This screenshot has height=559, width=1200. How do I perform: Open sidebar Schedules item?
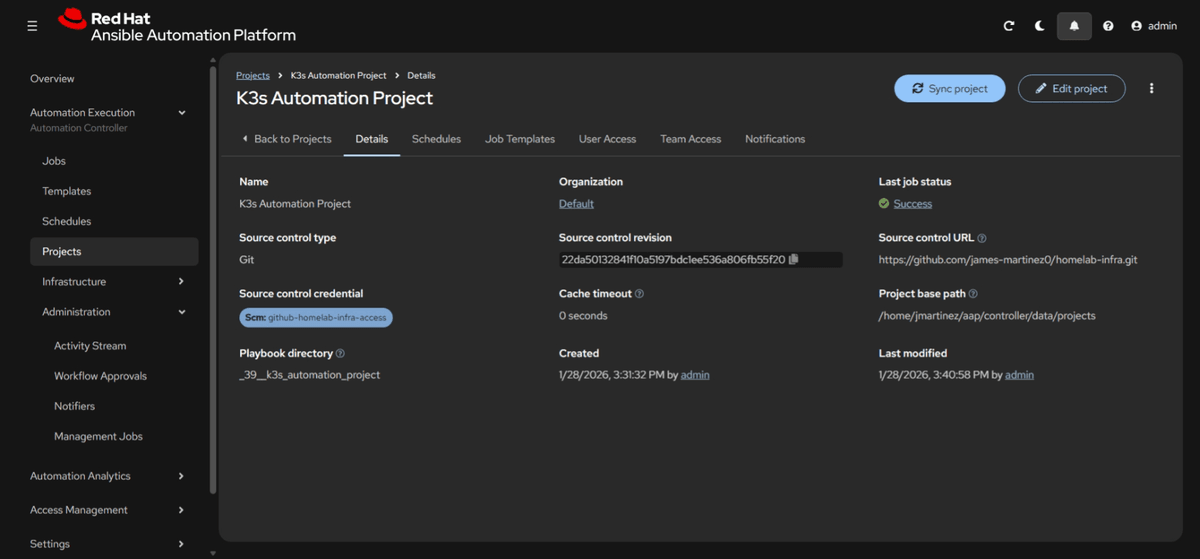coord(66,221)
